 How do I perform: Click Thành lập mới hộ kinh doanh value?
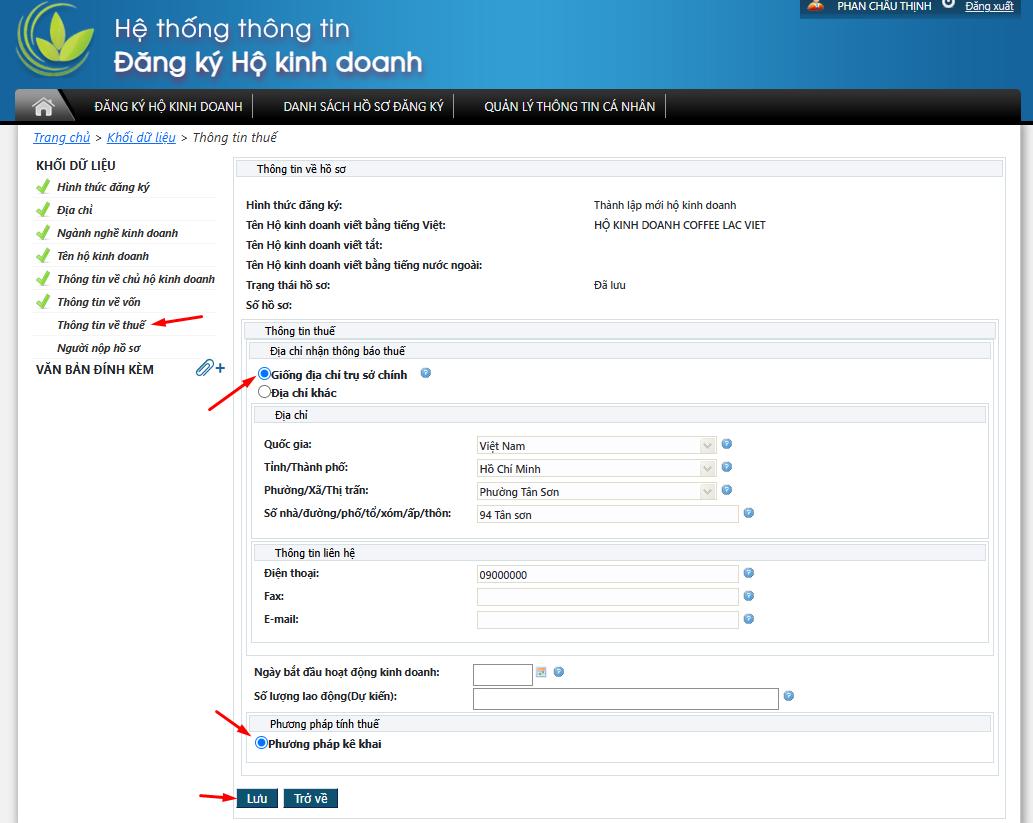point(665,206)
